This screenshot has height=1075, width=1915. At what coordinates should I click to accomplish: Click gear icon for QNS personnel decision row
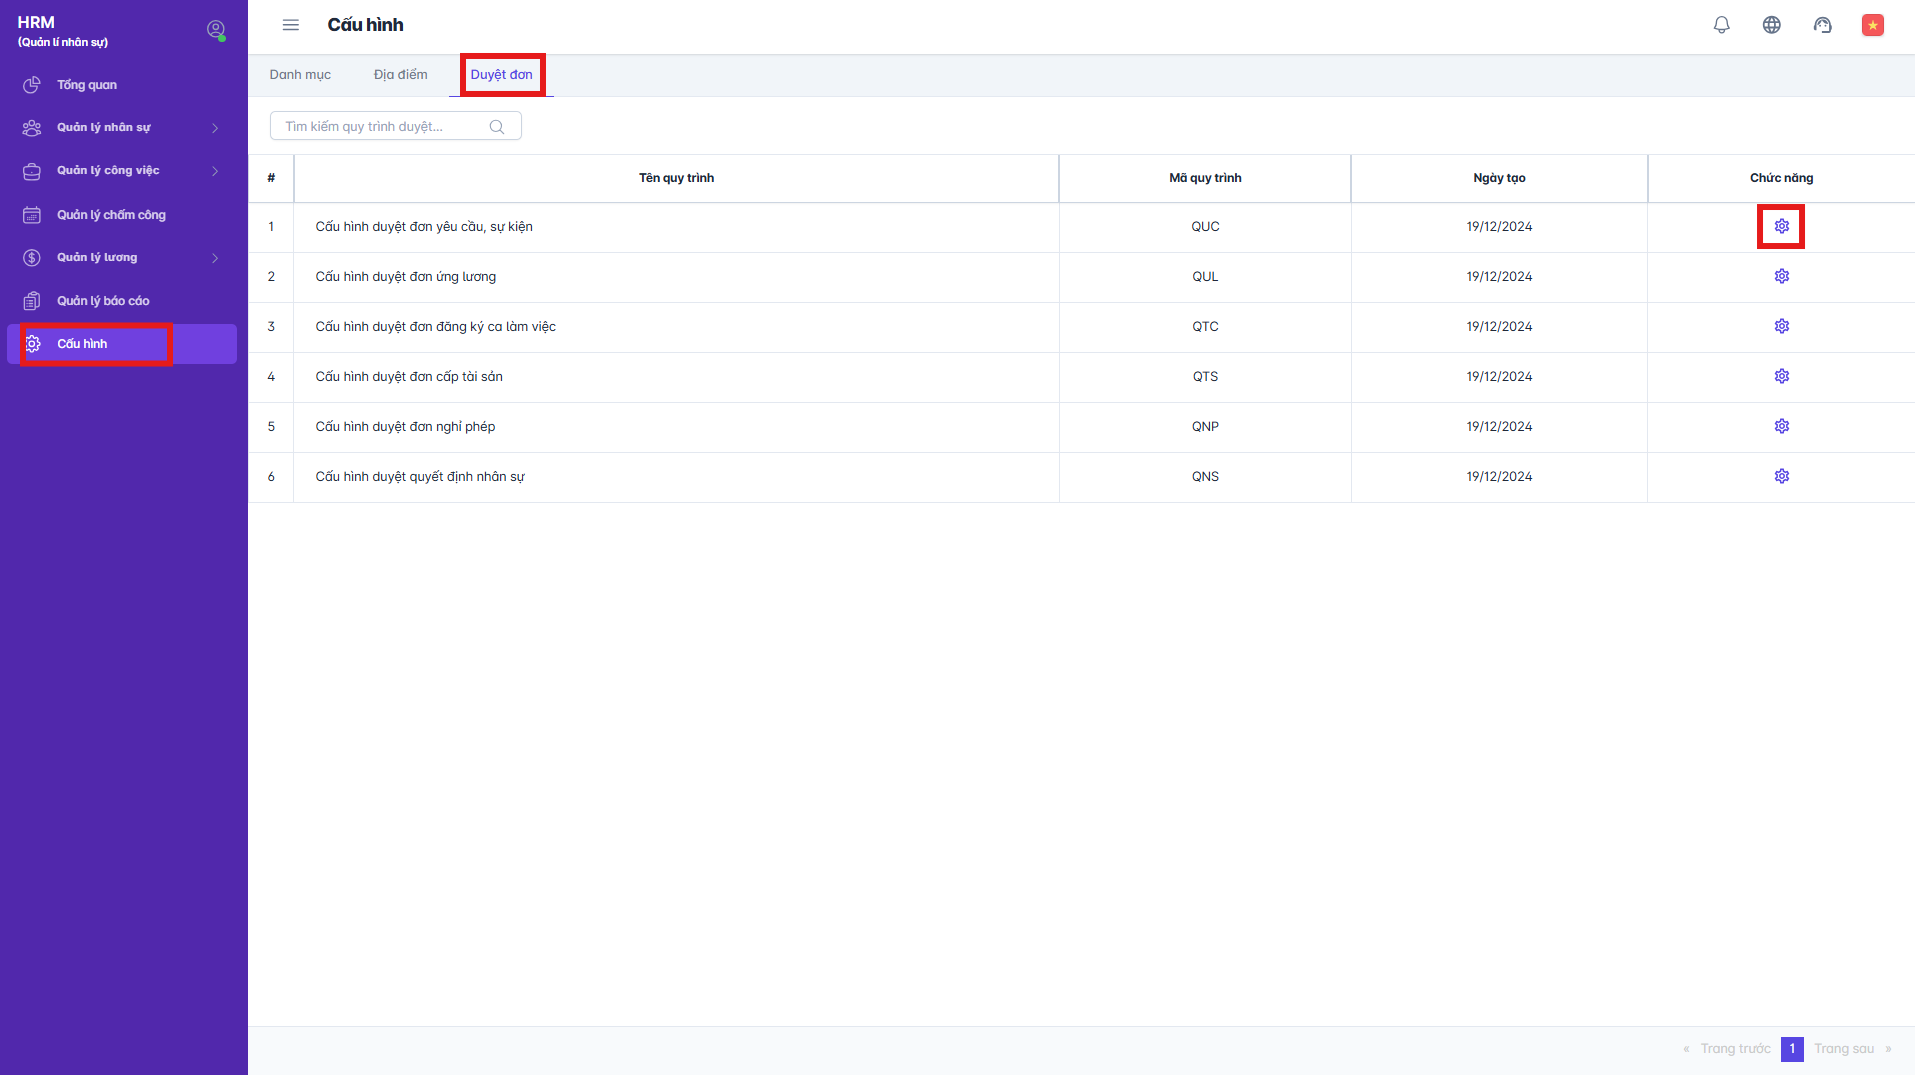[x=1781, y=476]
